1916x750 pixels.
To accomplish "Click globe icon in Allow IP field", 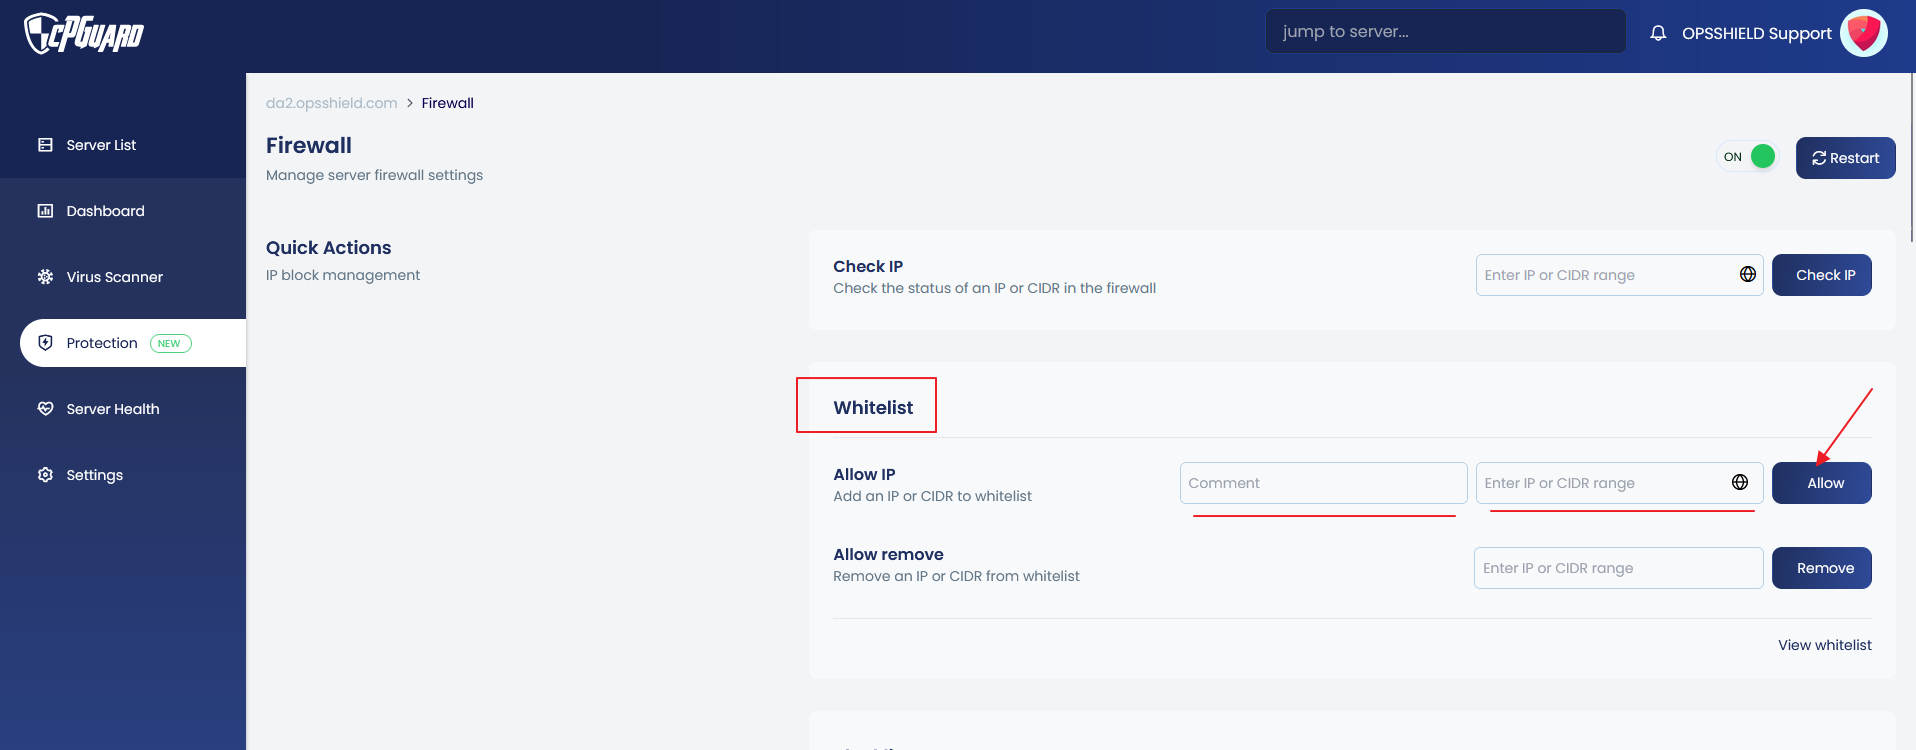I will [1739, 483].
